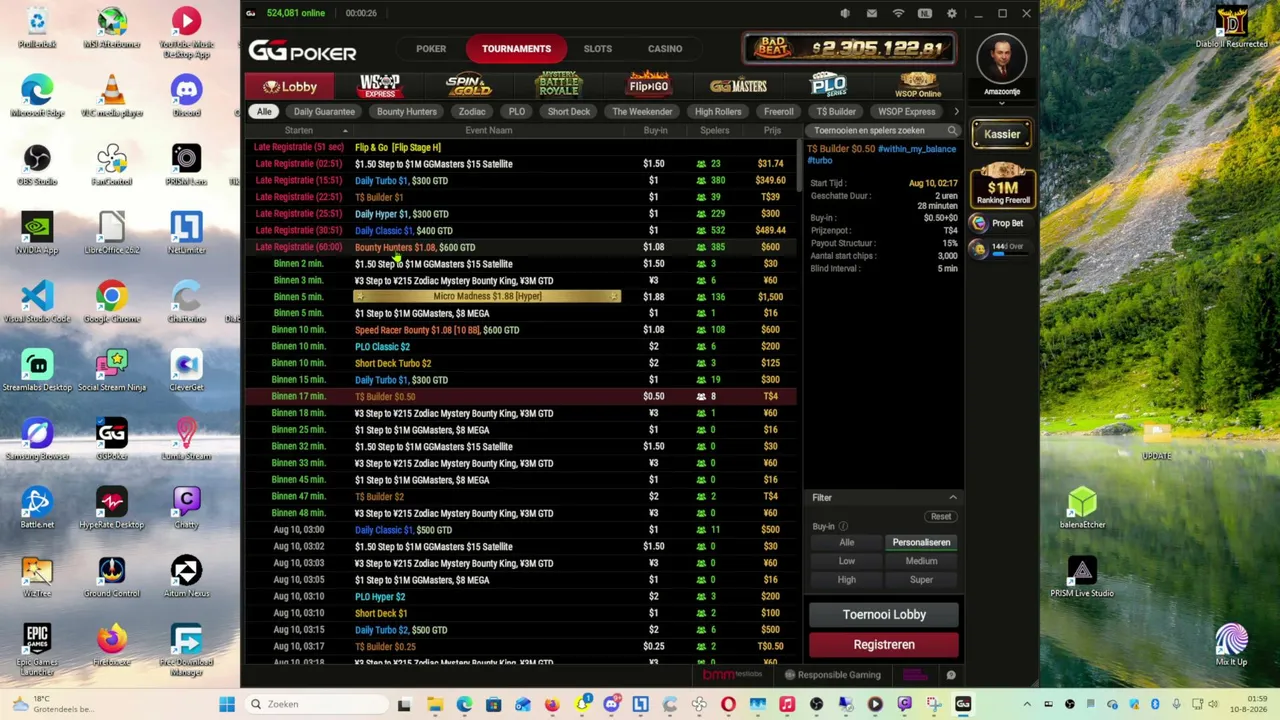Switch to the TOURNAMENTS main tab
The height and width of the screenshot is (720, 1280).
(x=516, y=48)
